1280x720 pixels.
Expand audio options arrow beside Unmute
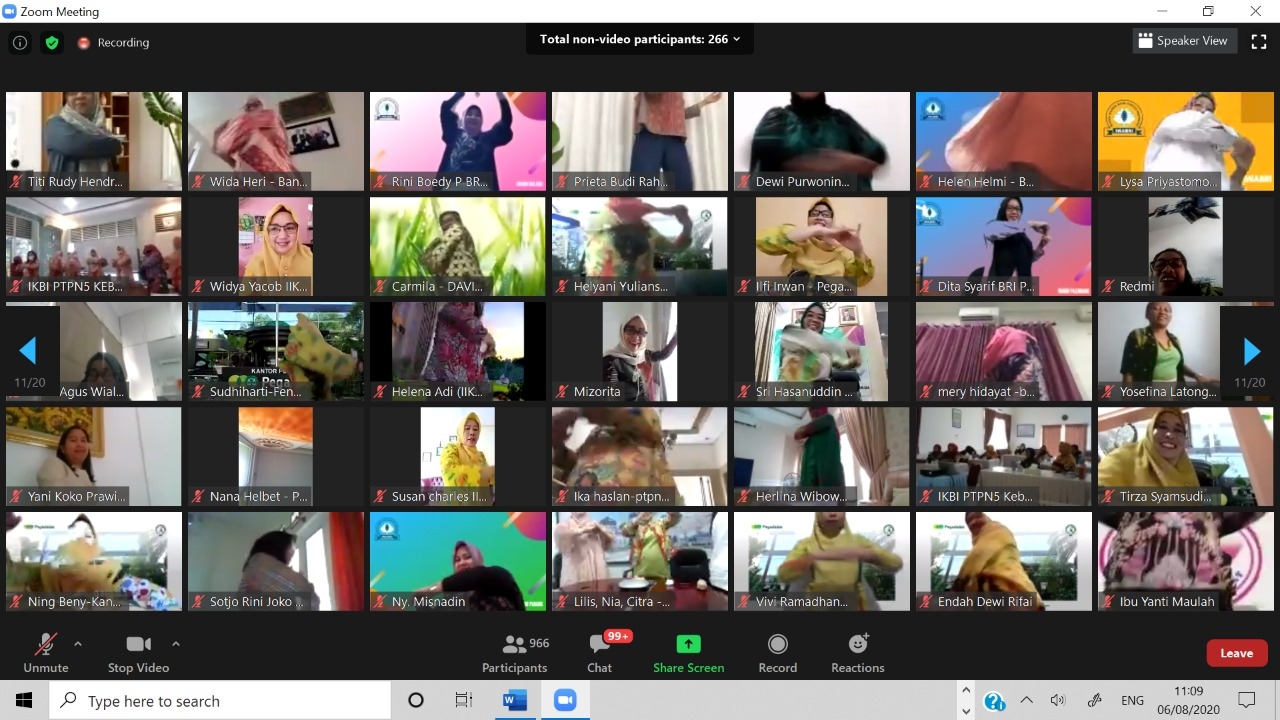pos(78,644)
